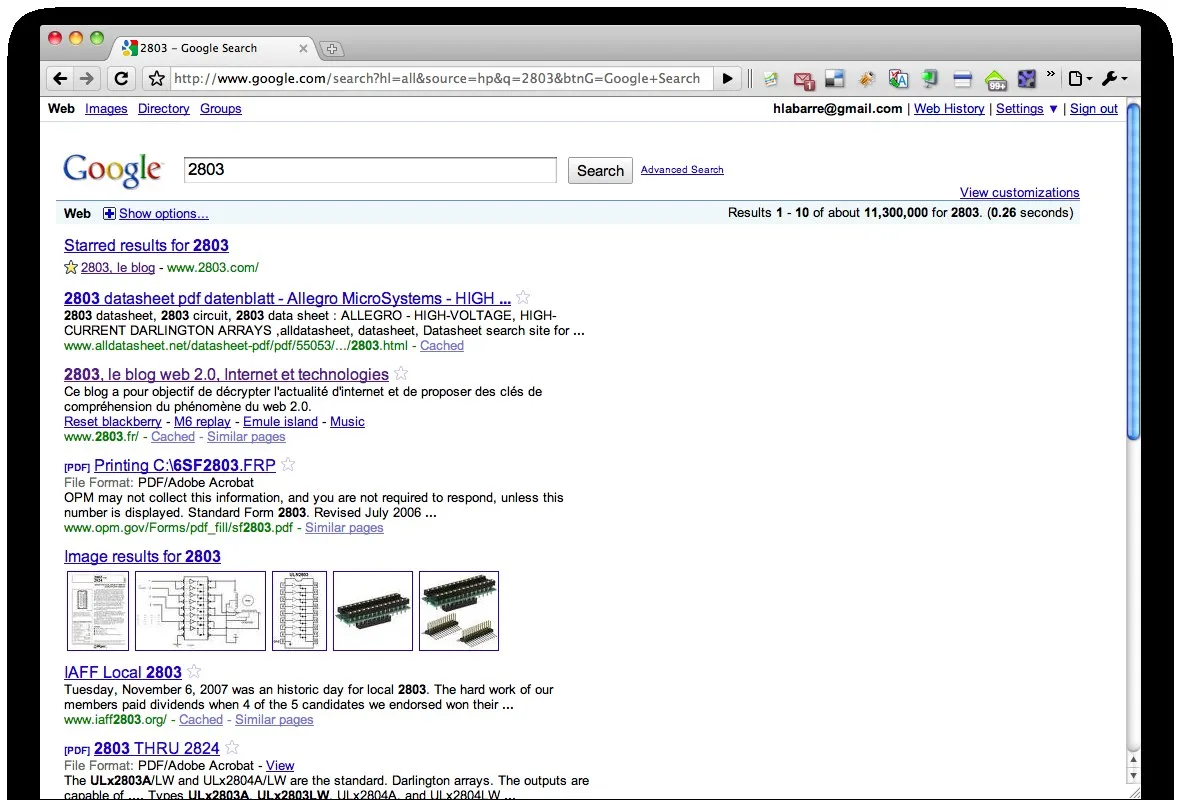Star the Allegro MicroSystems datasheet result
The width and height of the screenshot is (1181, 800).
[523, 298]
